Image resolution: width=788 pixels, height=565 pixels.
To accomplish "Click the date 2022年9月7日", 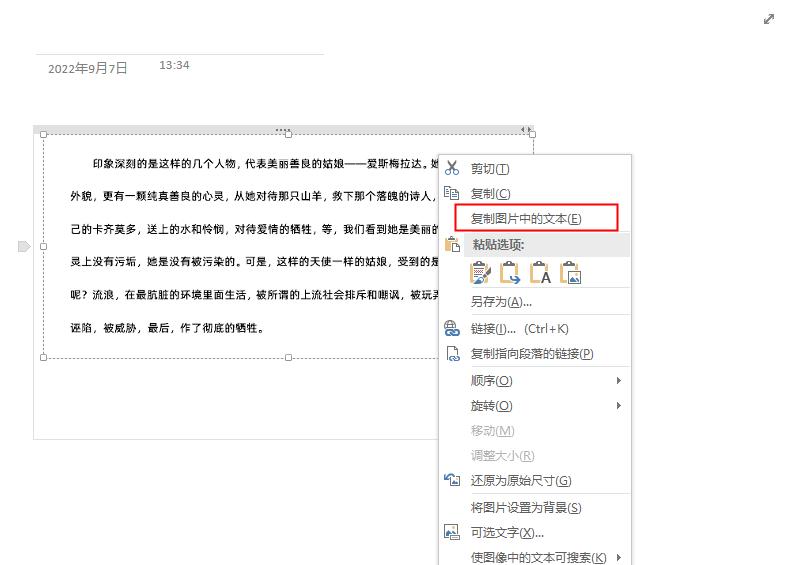I will coord(87,68).
